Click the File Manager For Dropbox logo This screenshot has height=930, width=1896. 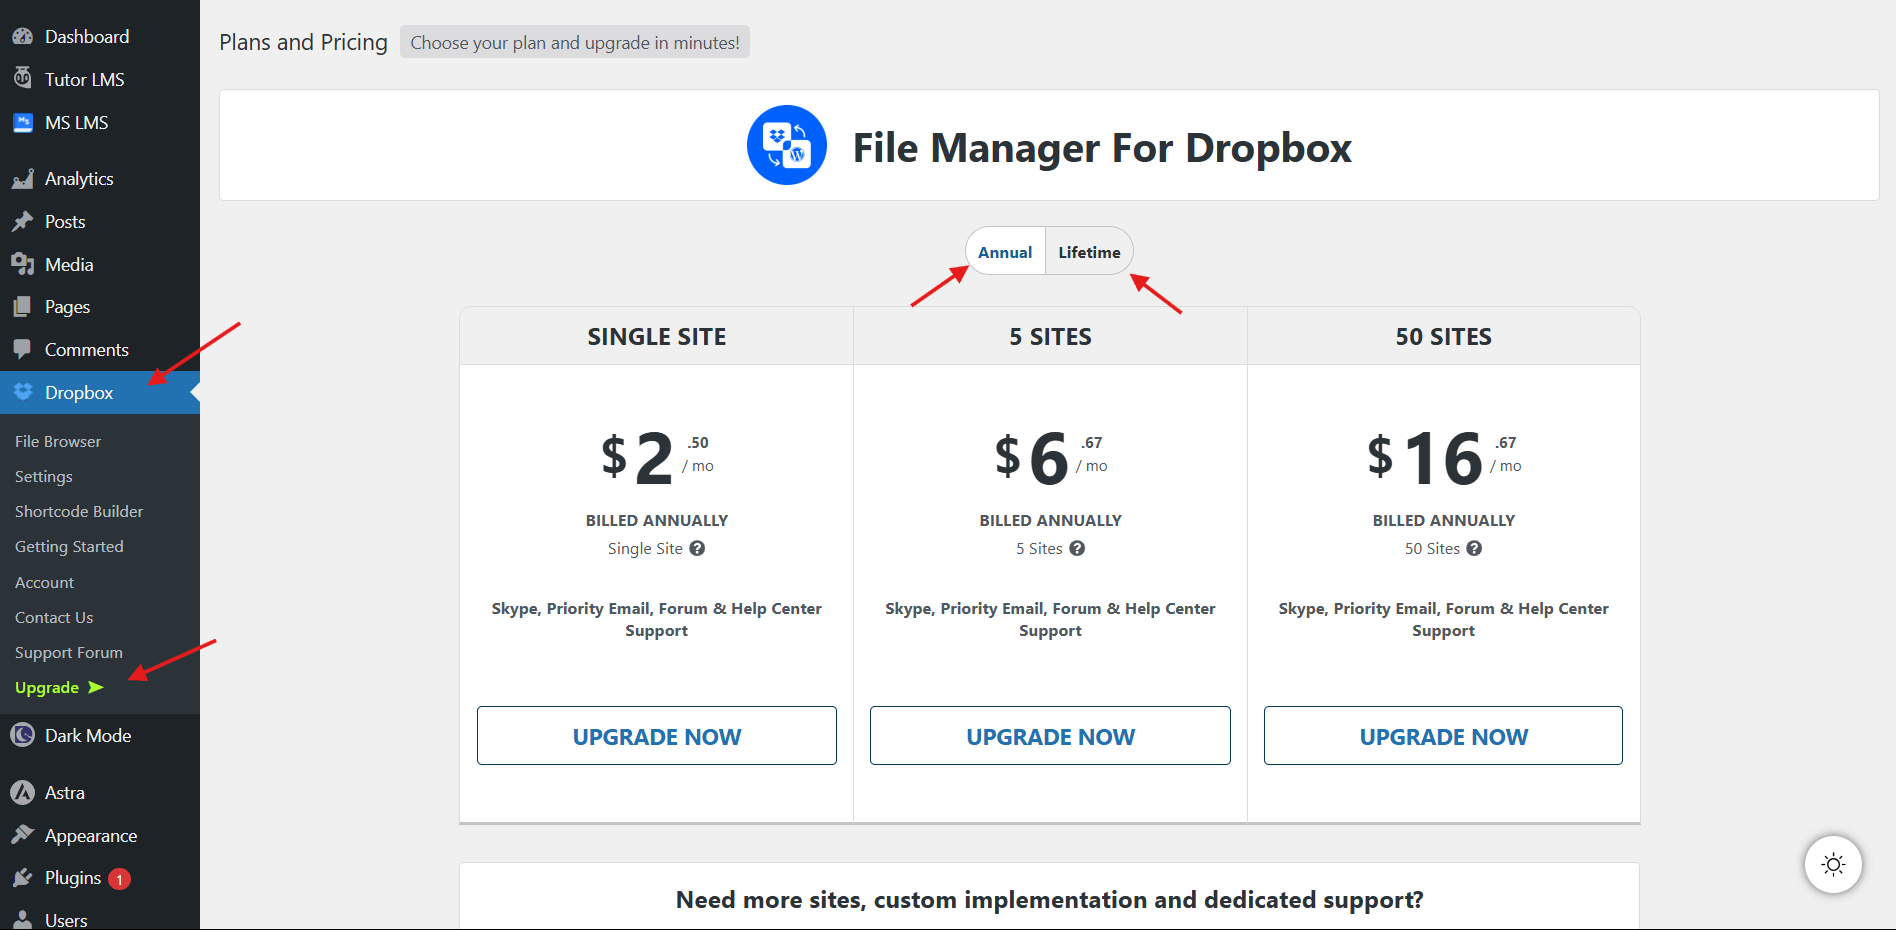(787, 145)
